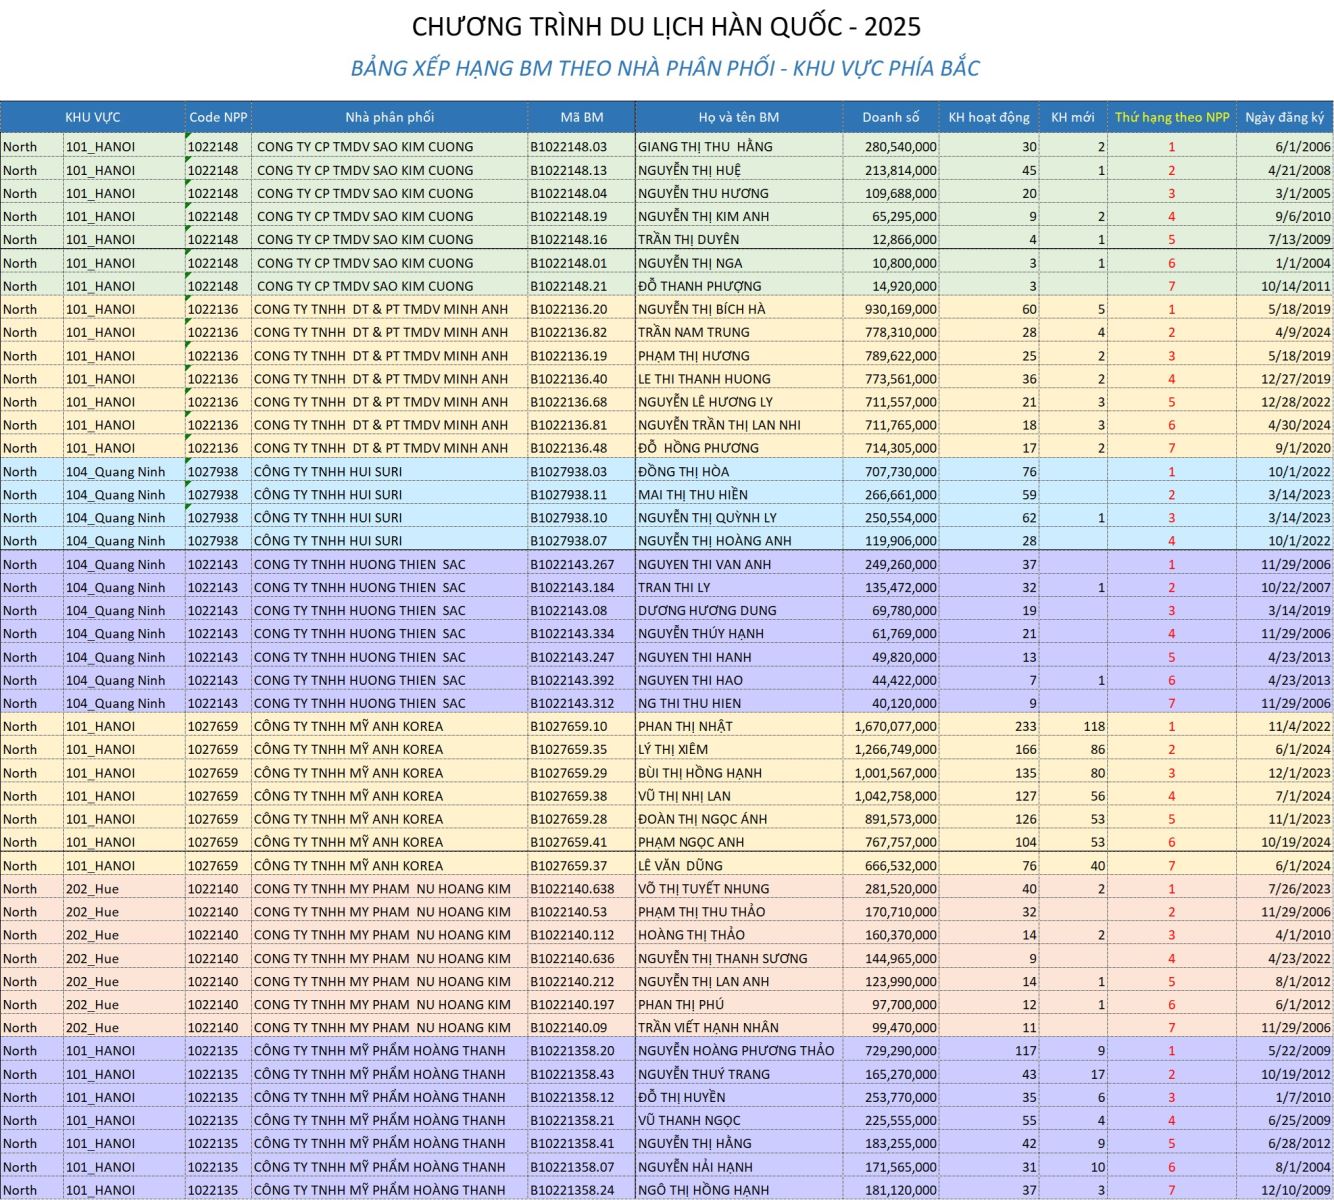
Task: Select the code 'B1022148.04'
Action: pyautogui.click(x=568, y=193)
